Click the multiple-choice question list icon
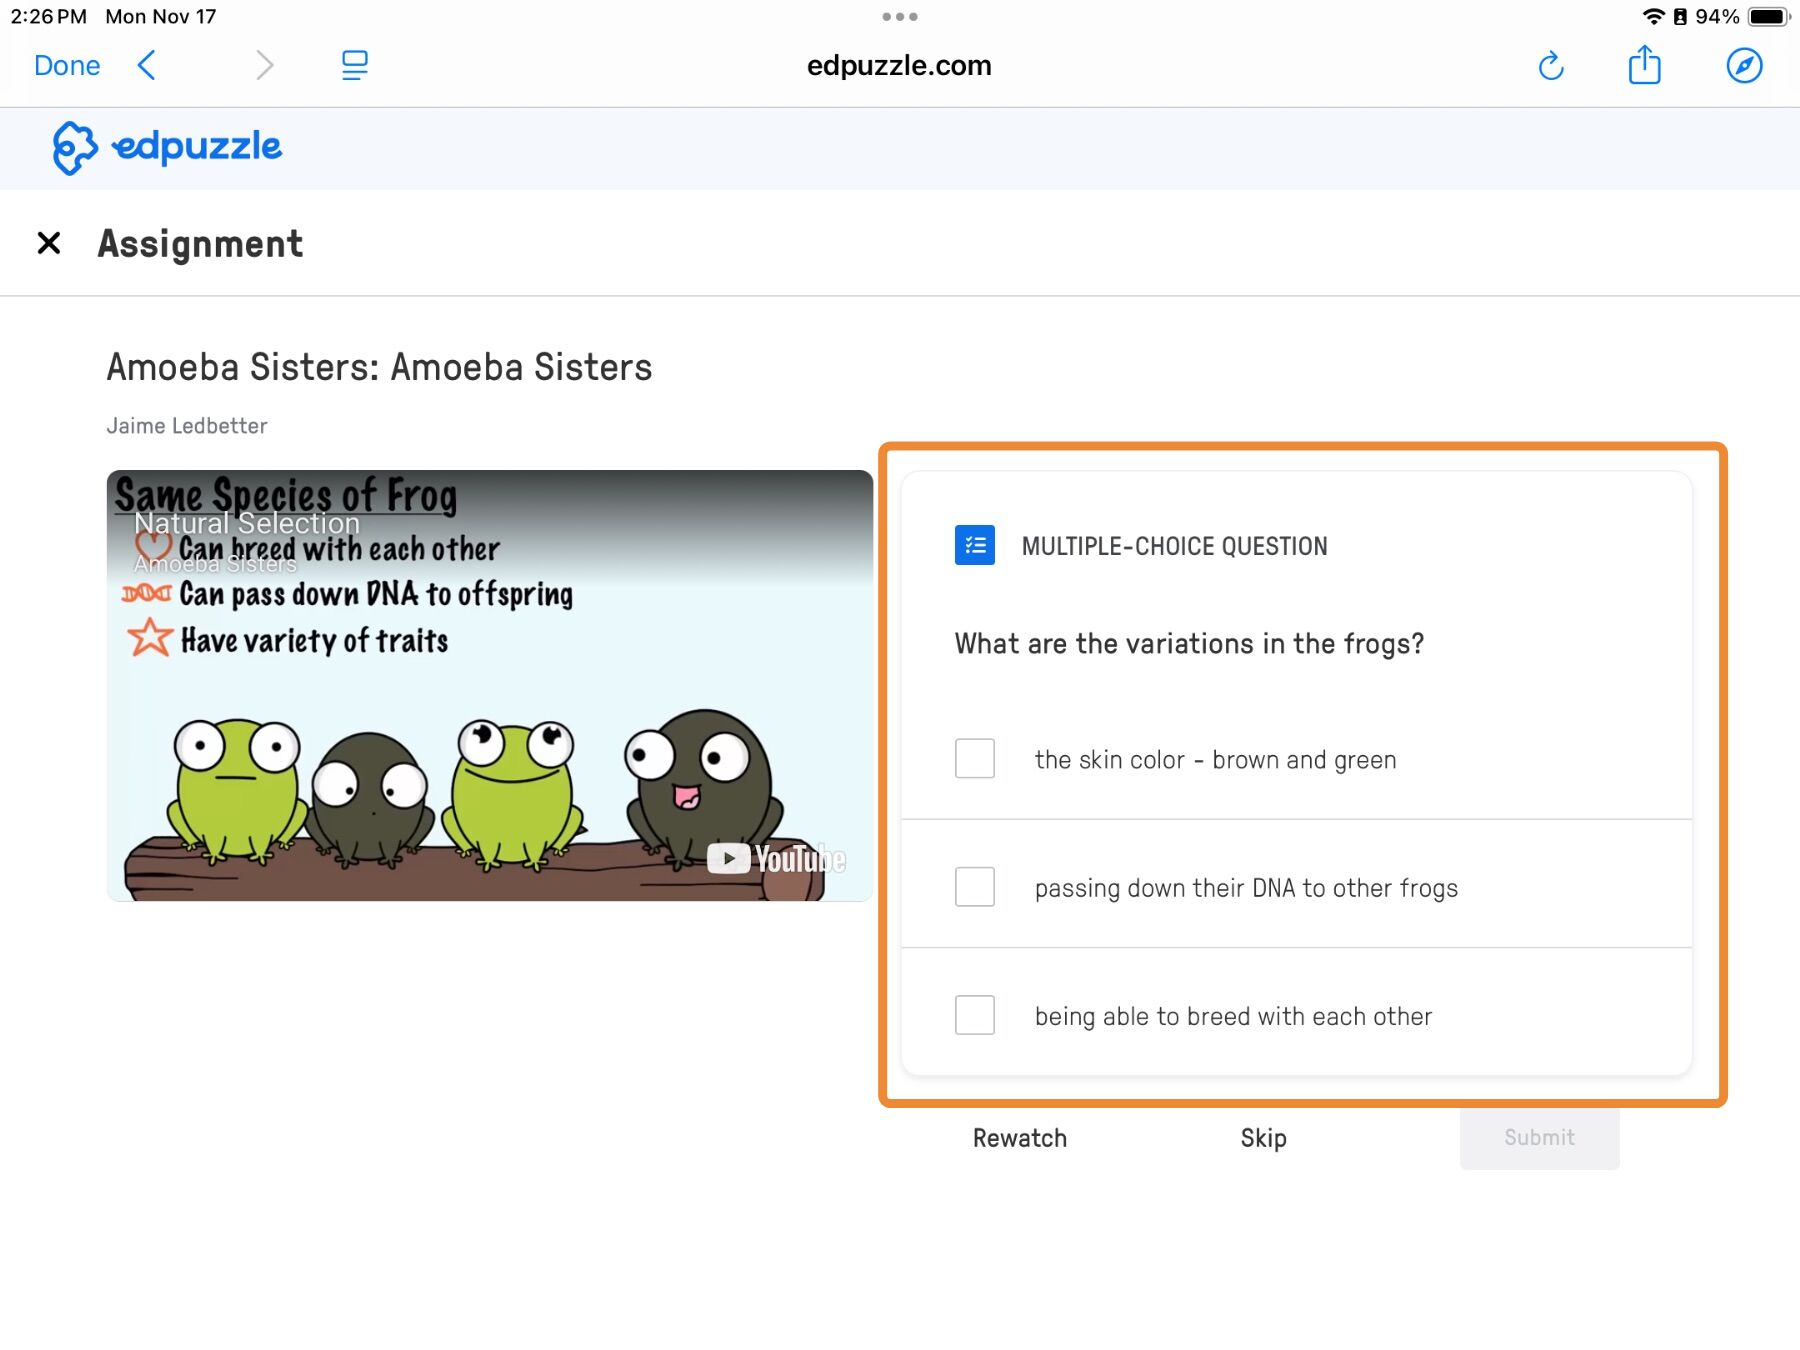 (974, 546)
